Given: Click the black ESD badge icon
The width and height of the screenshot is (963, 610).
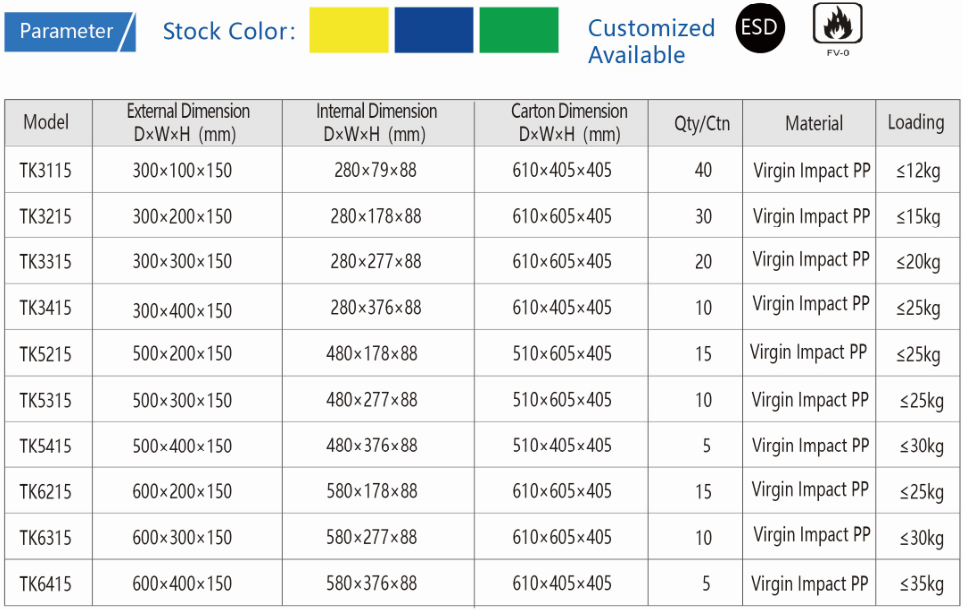Looking at the screenshot, I should pyautogui.click(x=760, y=29).
